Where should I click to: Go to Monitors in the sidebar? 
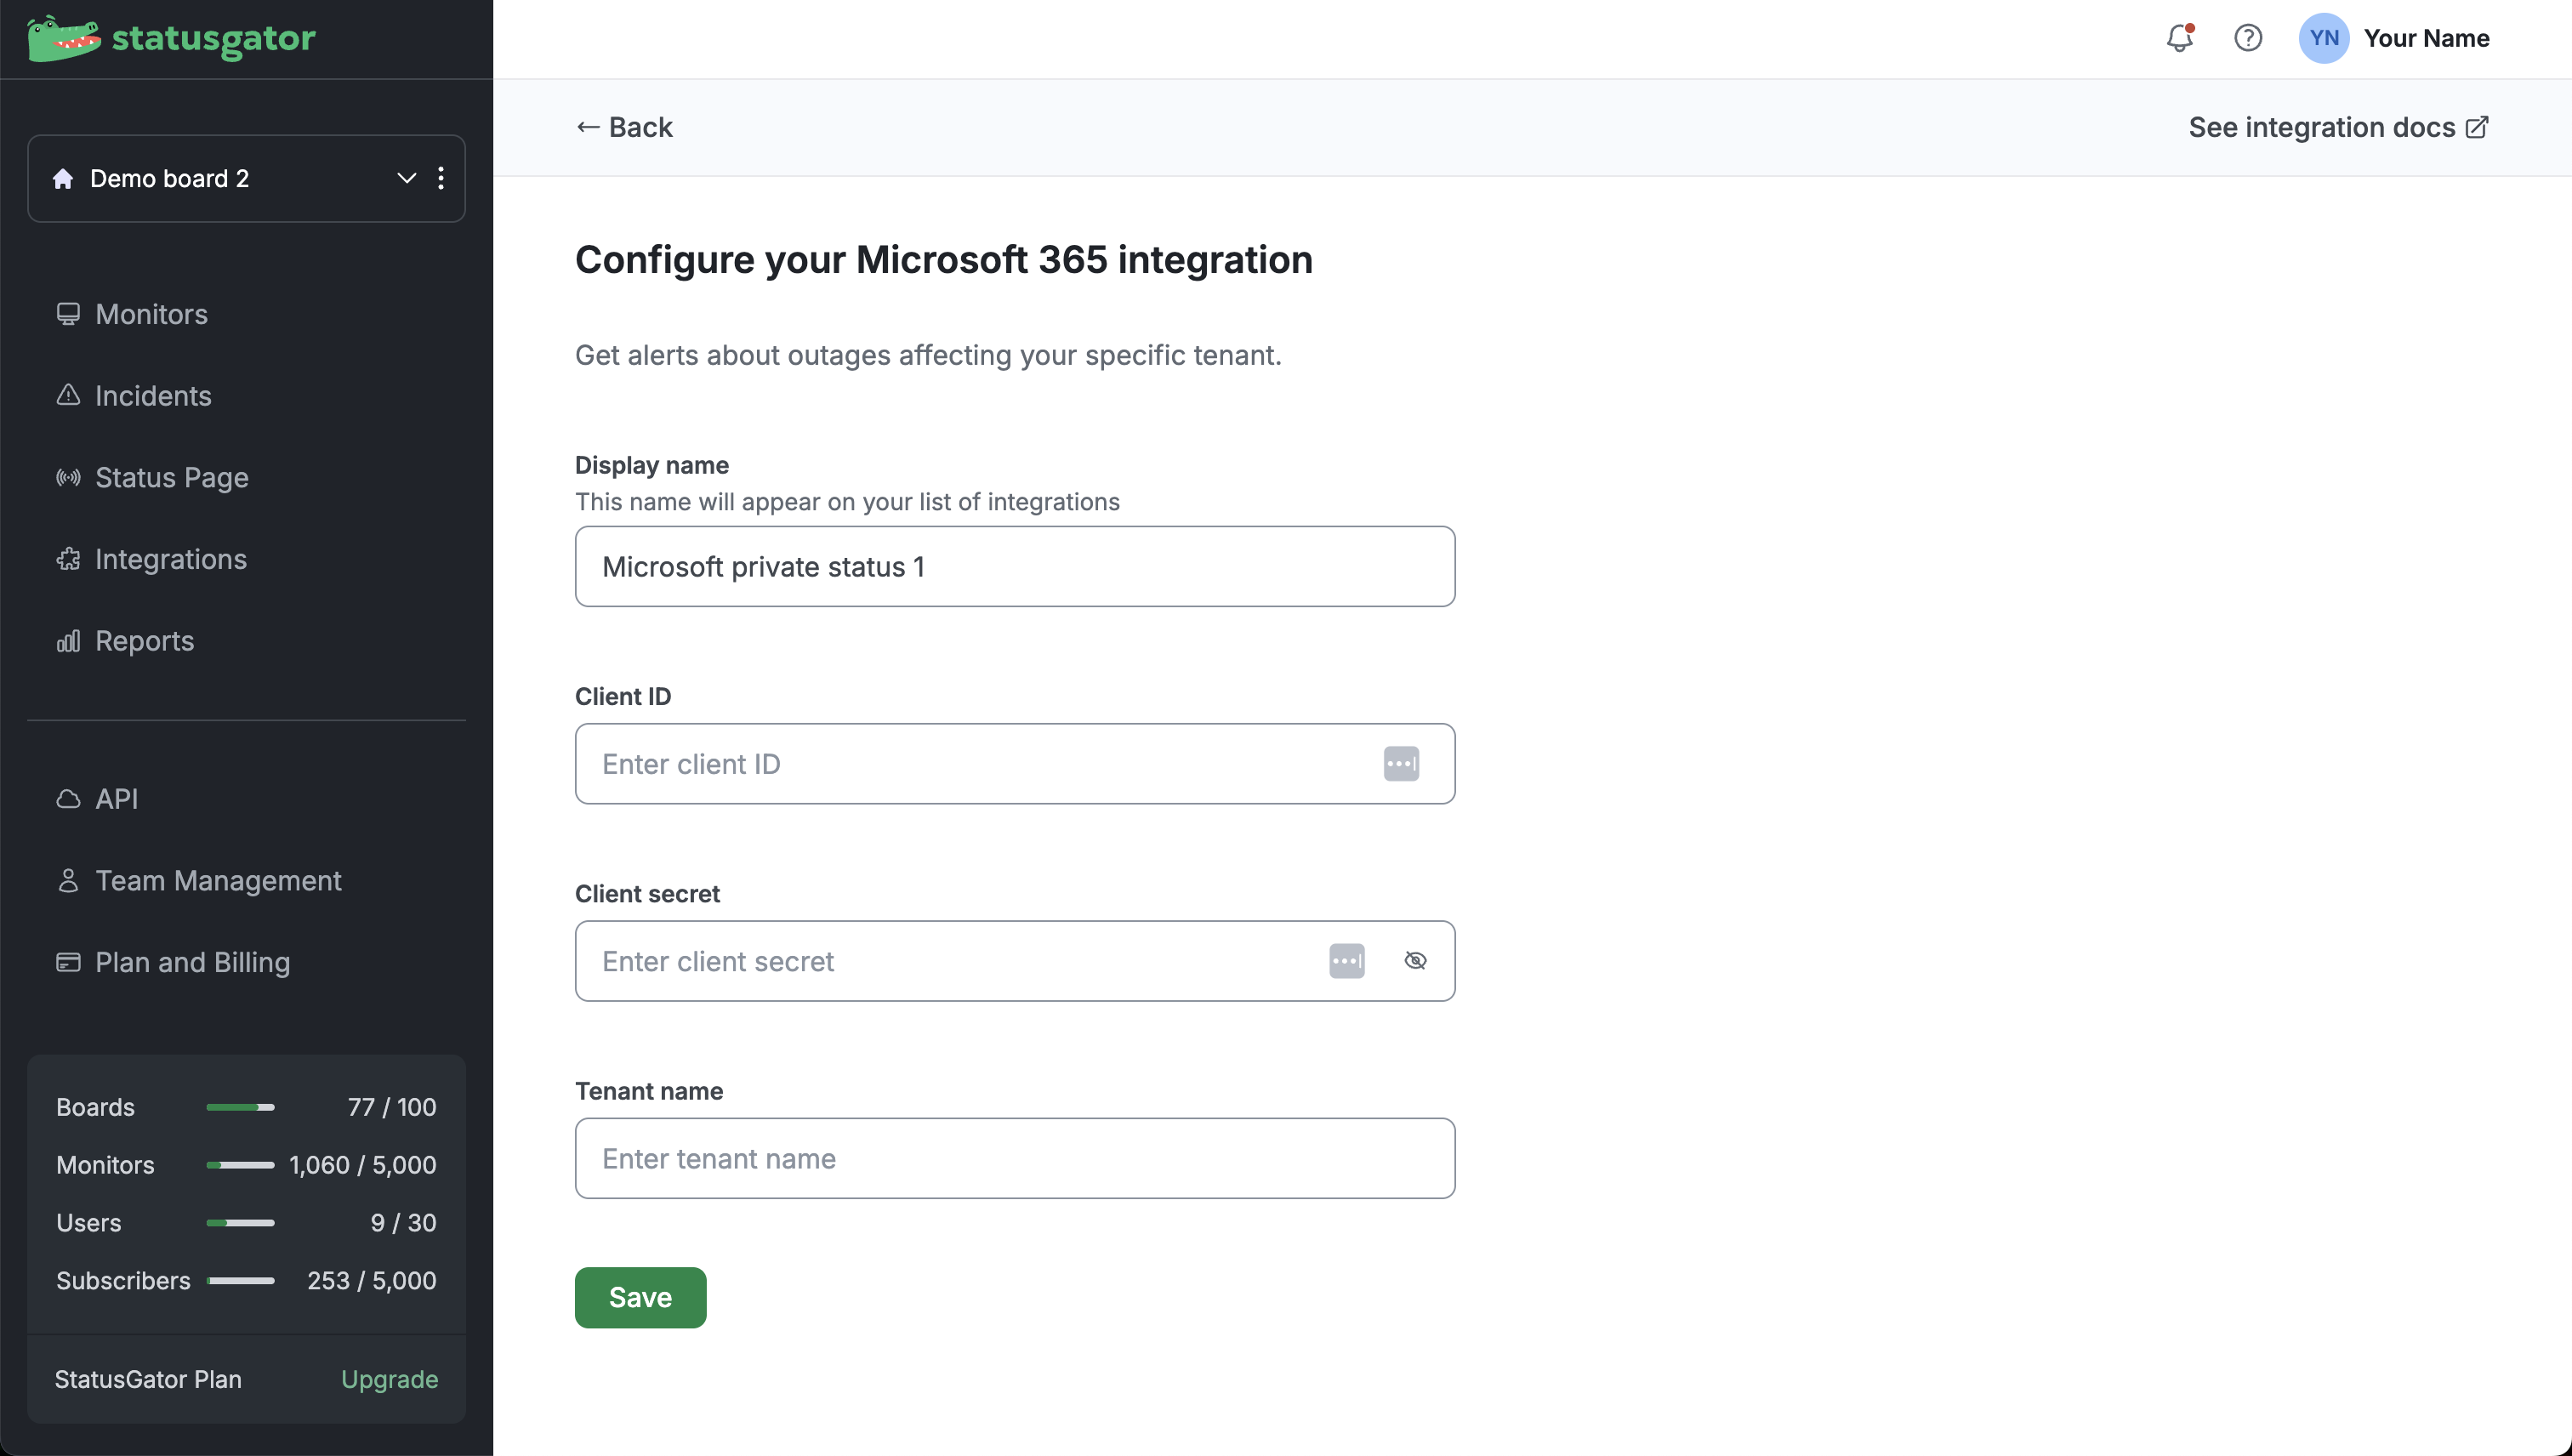click(x=151, y=314)
